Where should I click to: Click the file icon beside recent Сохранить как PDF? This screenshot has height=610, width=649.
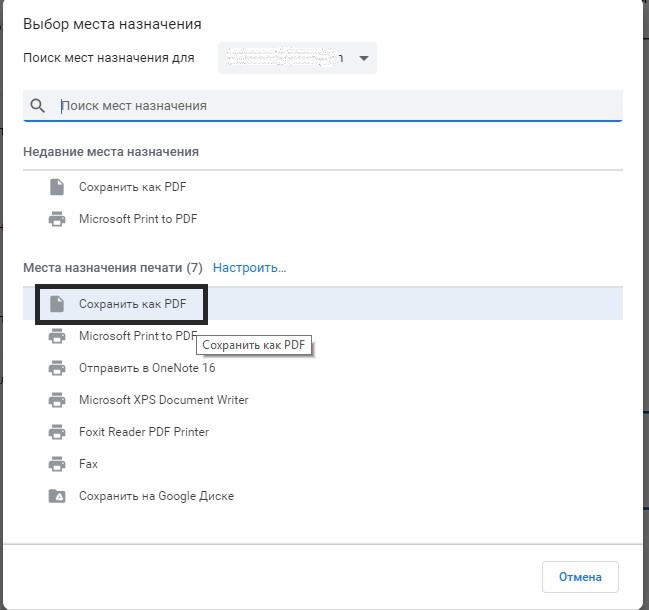point(58,187)
